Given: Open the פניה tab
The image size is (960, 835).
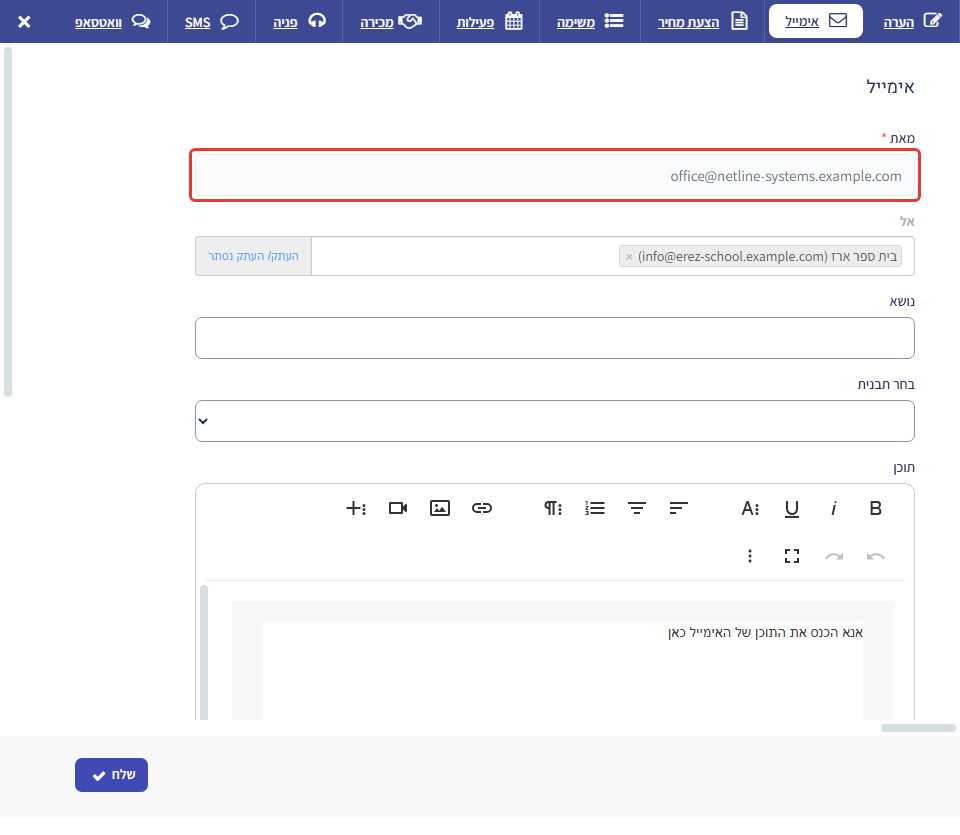Looking at the screenshot, I should (299, 21).
